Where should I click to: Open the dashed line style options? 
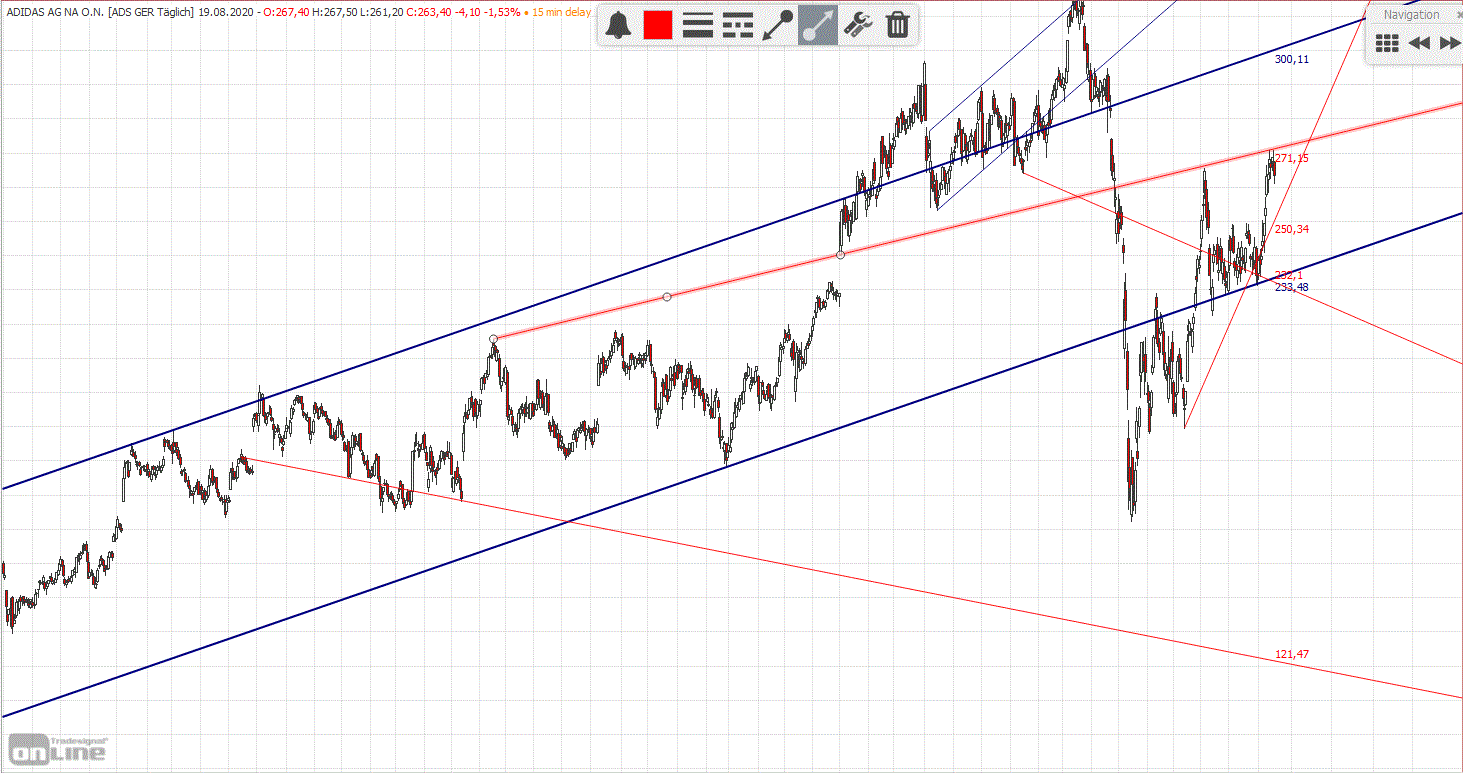(737, 25)
